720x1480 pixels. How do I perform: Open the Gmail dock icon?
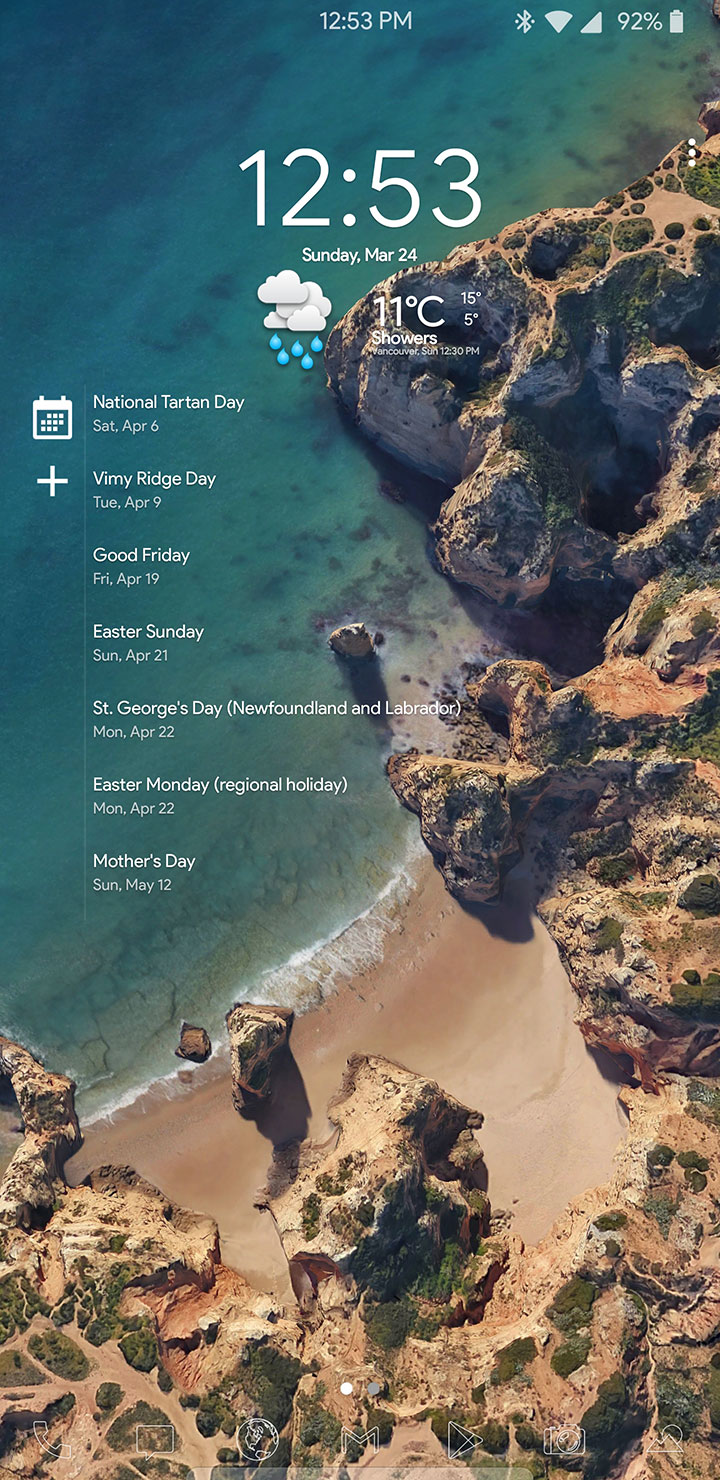(x=360, y=1440)
